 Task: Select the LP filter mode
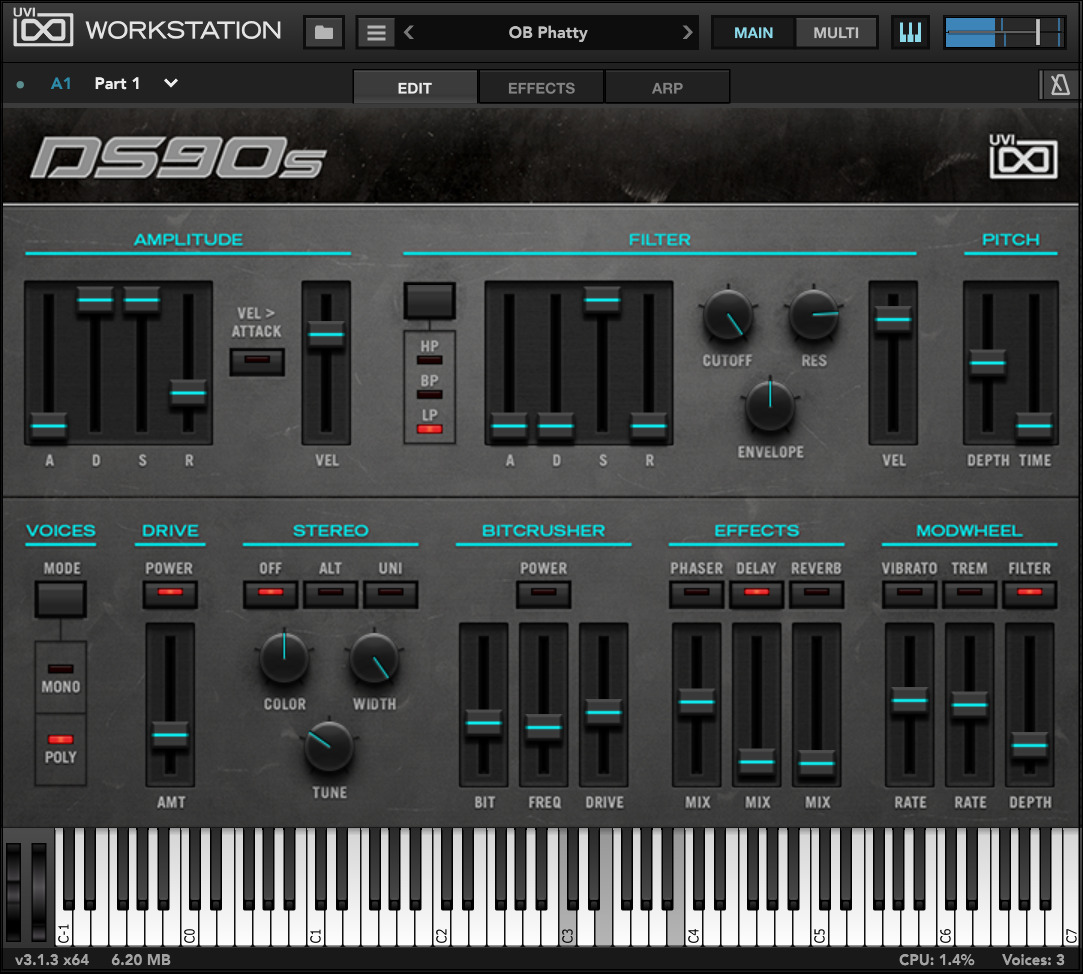tap(430, 429)
